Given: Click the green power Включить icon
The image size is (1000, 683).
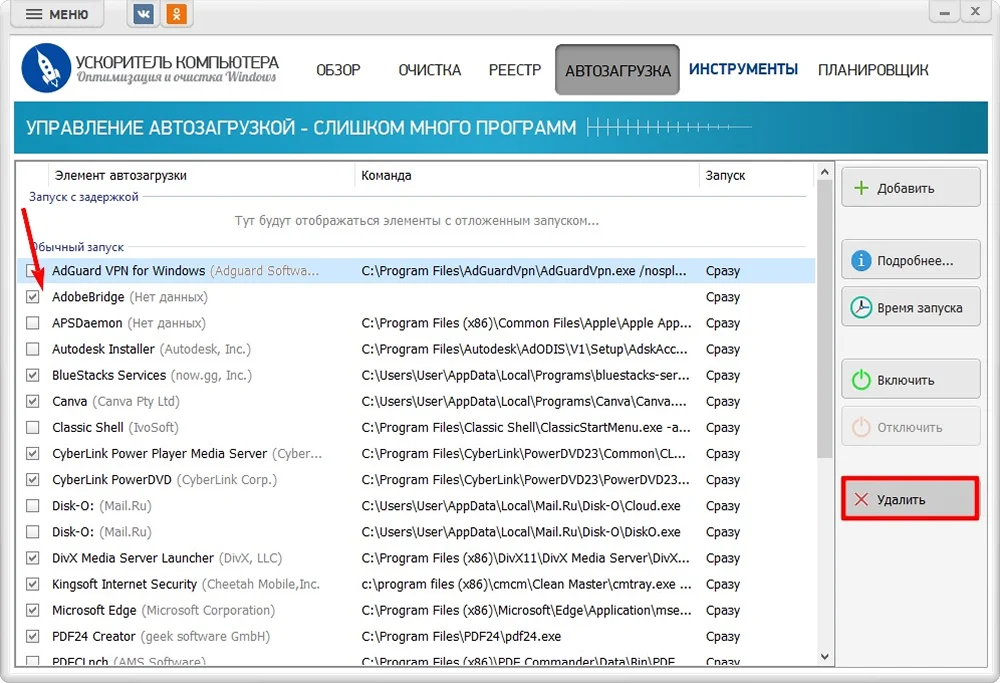Looking at the screenshot, I should tap(861, 380).
